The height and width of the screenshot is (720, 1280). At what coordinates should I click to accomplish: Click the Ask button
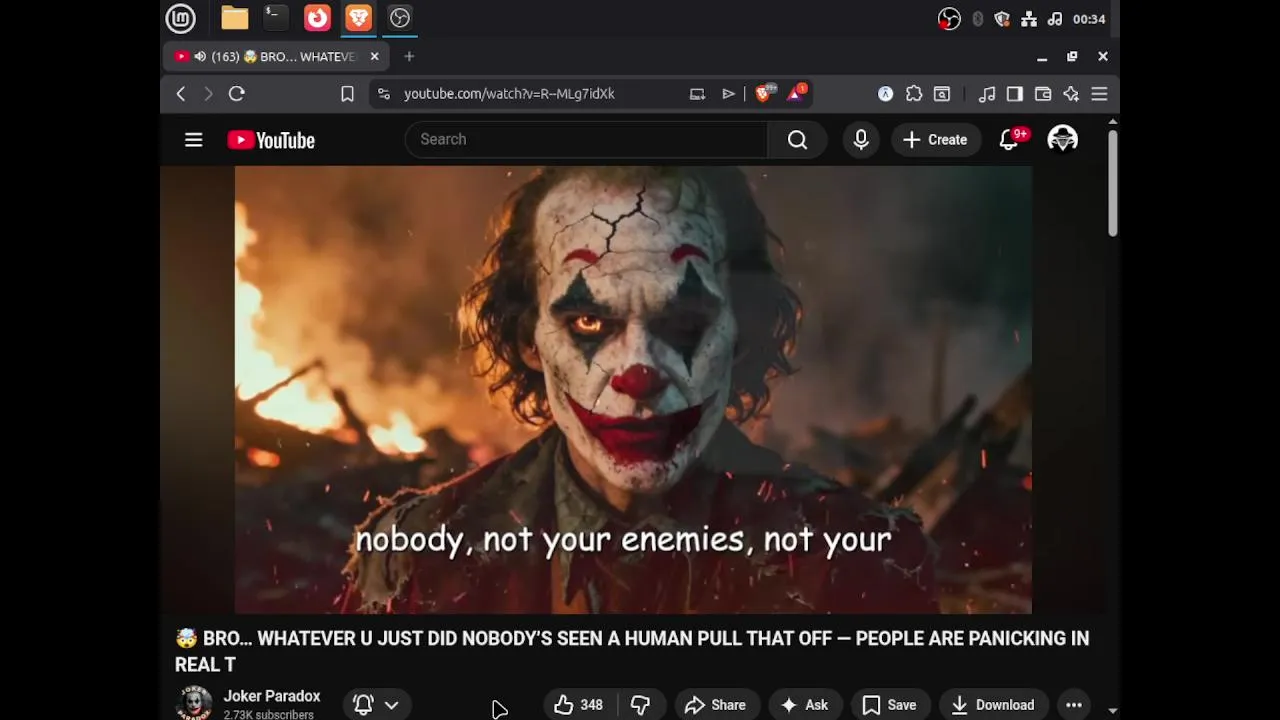point(805,705)
